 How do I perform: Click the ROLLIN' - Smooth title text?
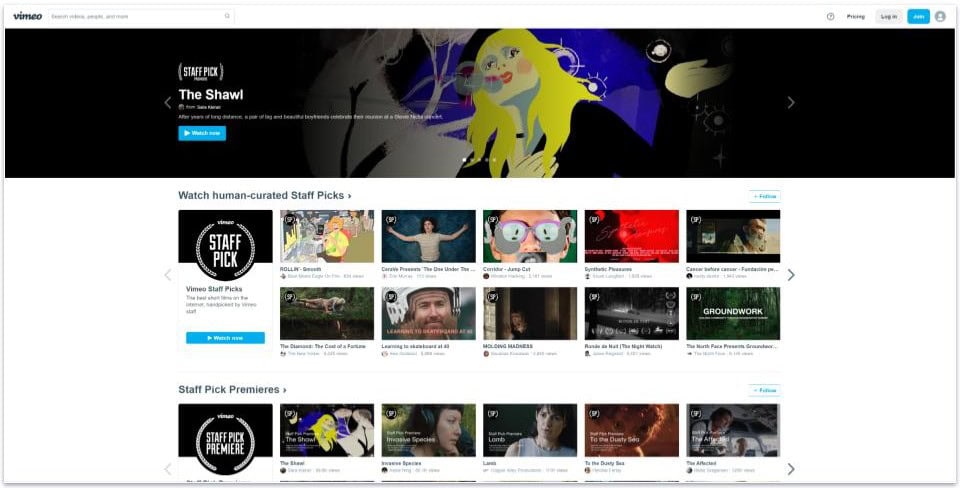(x=301, y=269)
